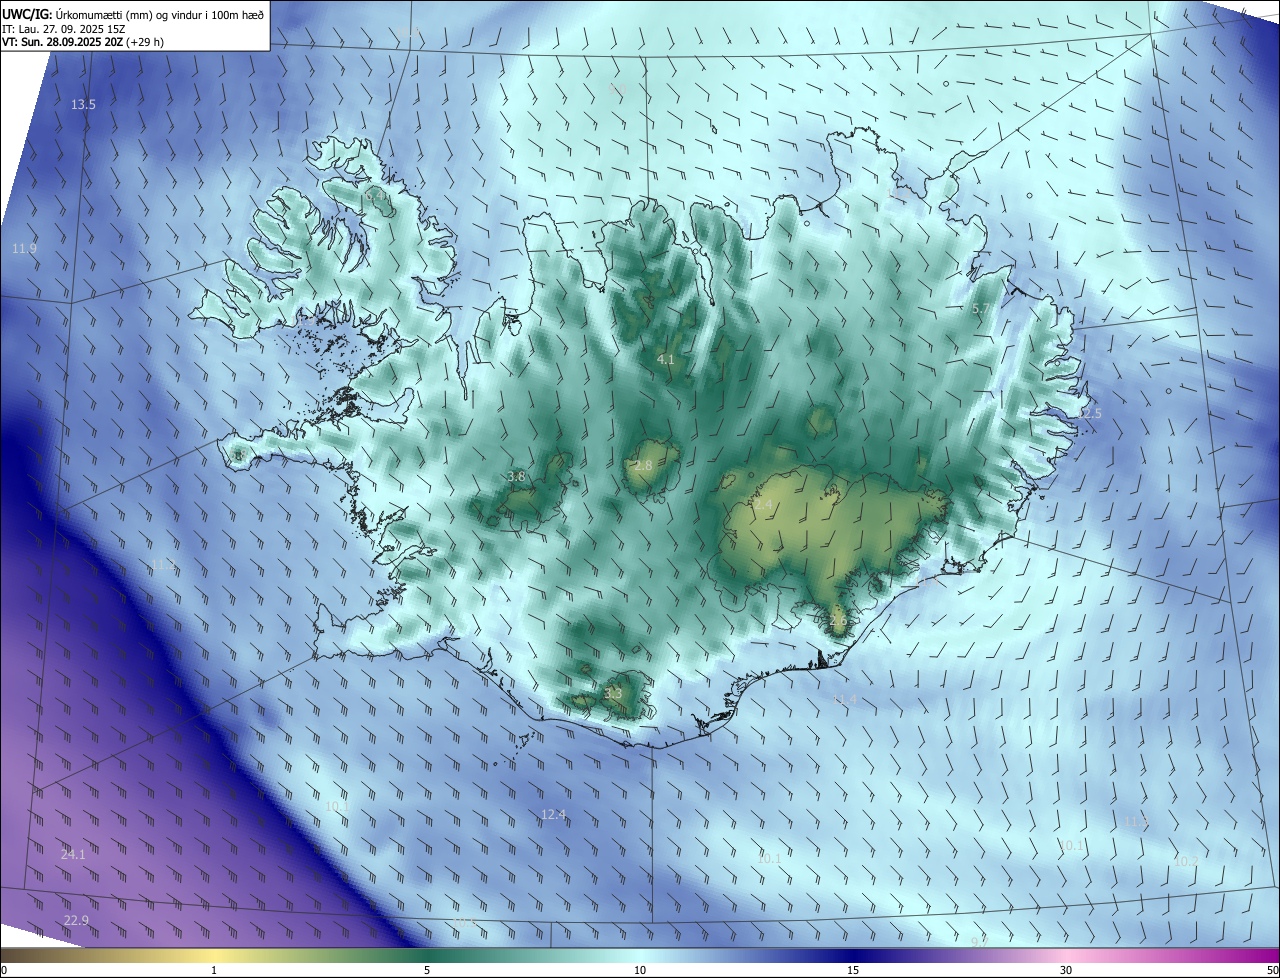
Task: Click the 11.4 value label on the map
Action: 846,699
